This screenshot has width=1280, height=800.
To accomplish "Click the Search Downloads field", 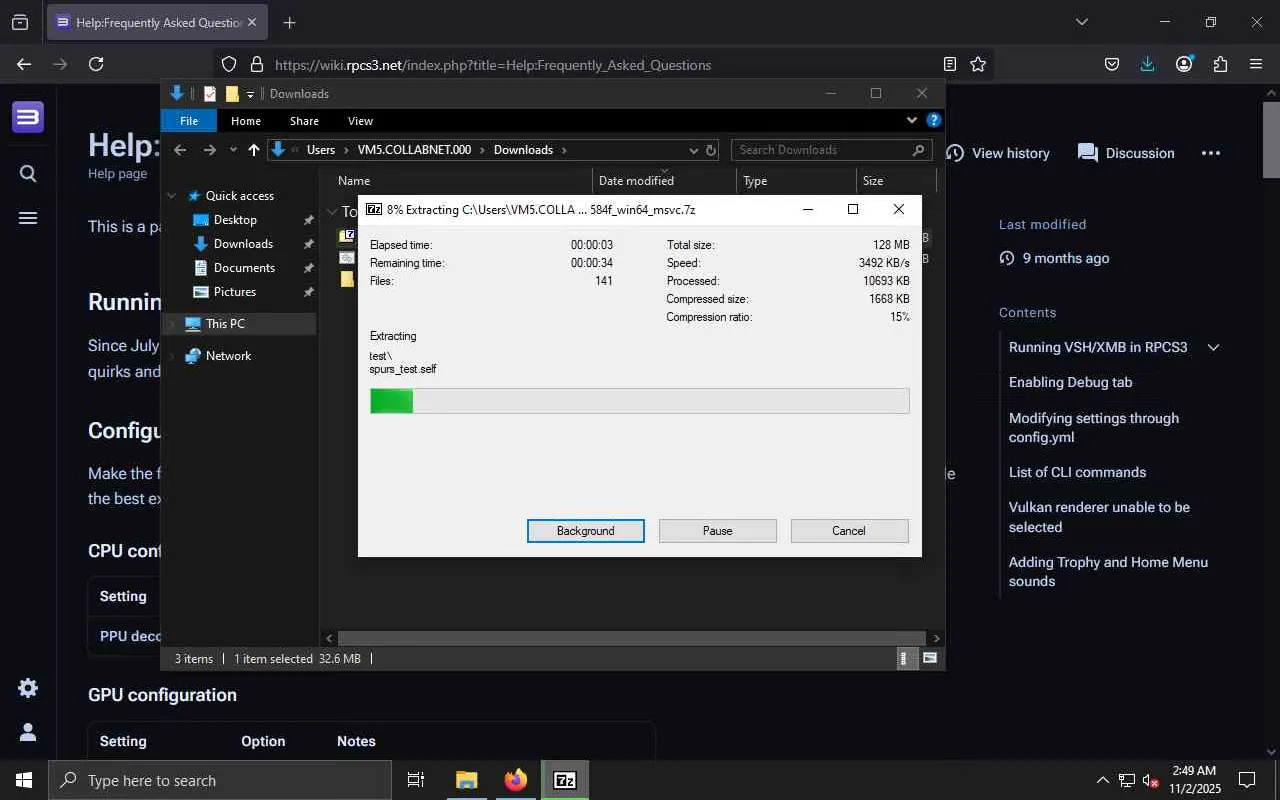I will pyautogui.click(x=832, y=150).
